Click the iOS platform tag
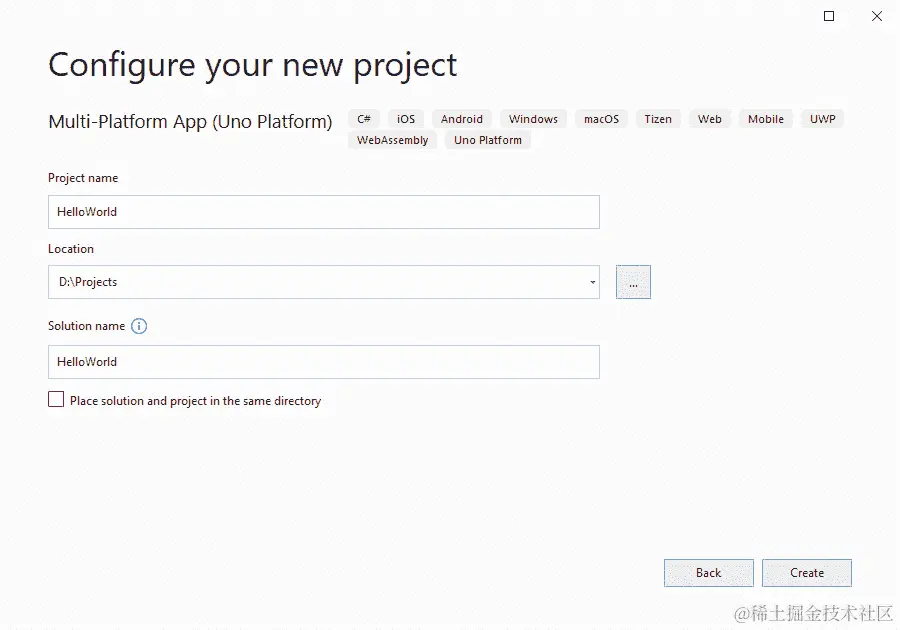900x630 pixels. point(406,119)
